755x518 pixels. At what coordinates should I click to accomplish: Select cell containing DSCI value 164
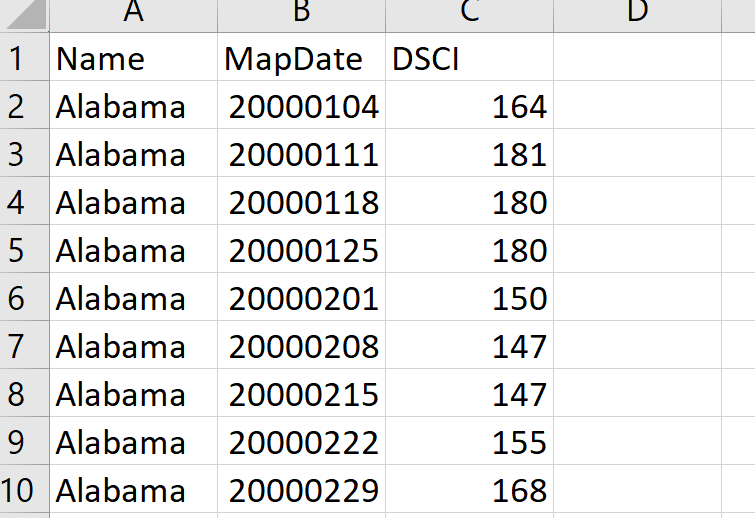[469, 106]
